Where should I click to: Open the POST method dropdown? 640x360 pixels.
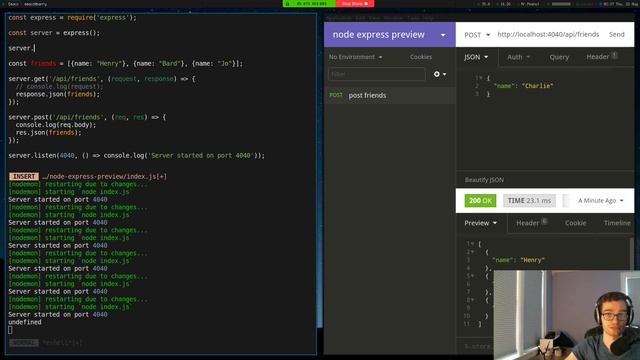tap(477, 35)
